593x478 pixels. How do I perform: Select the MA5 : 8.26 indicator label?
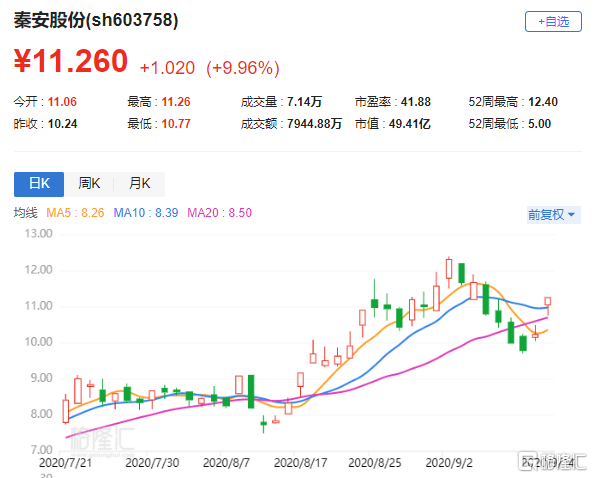point(75,213)
